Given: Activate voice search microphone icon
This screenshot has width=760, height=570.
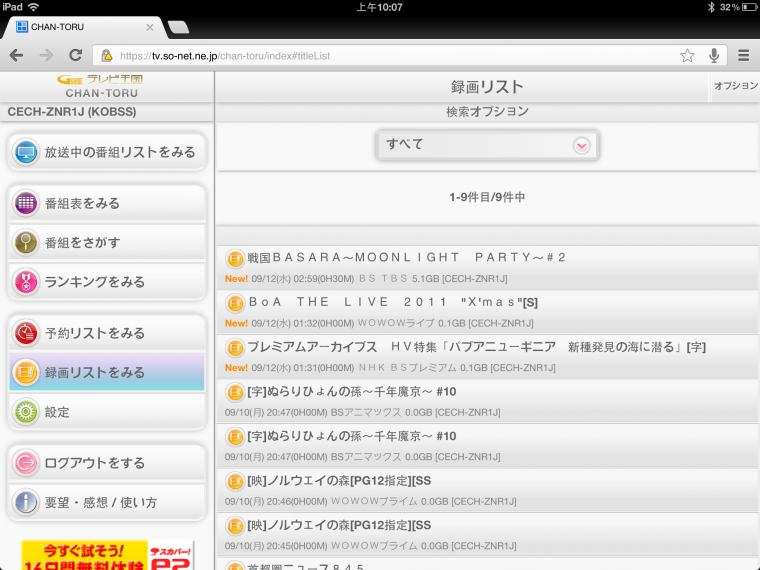Looking at the screenshot, I should point(713,56).
